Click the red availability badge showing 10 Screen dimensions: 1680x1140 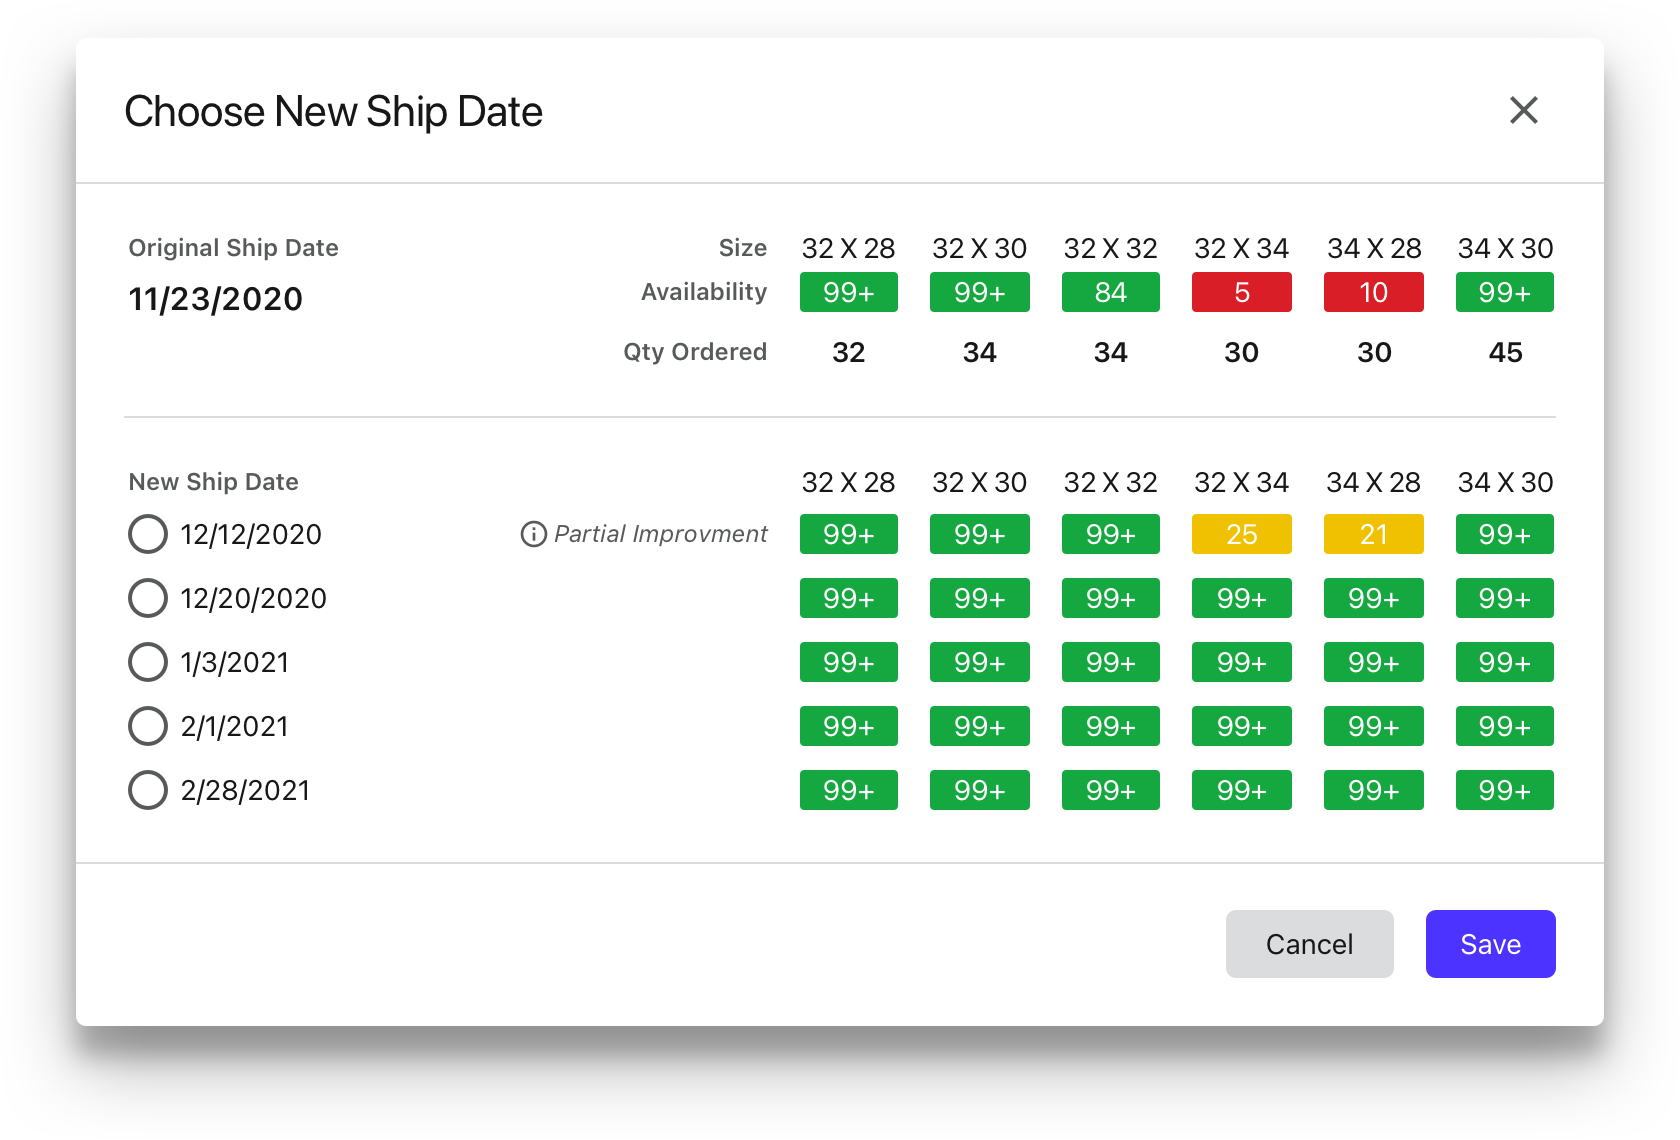coord(1373,293)
